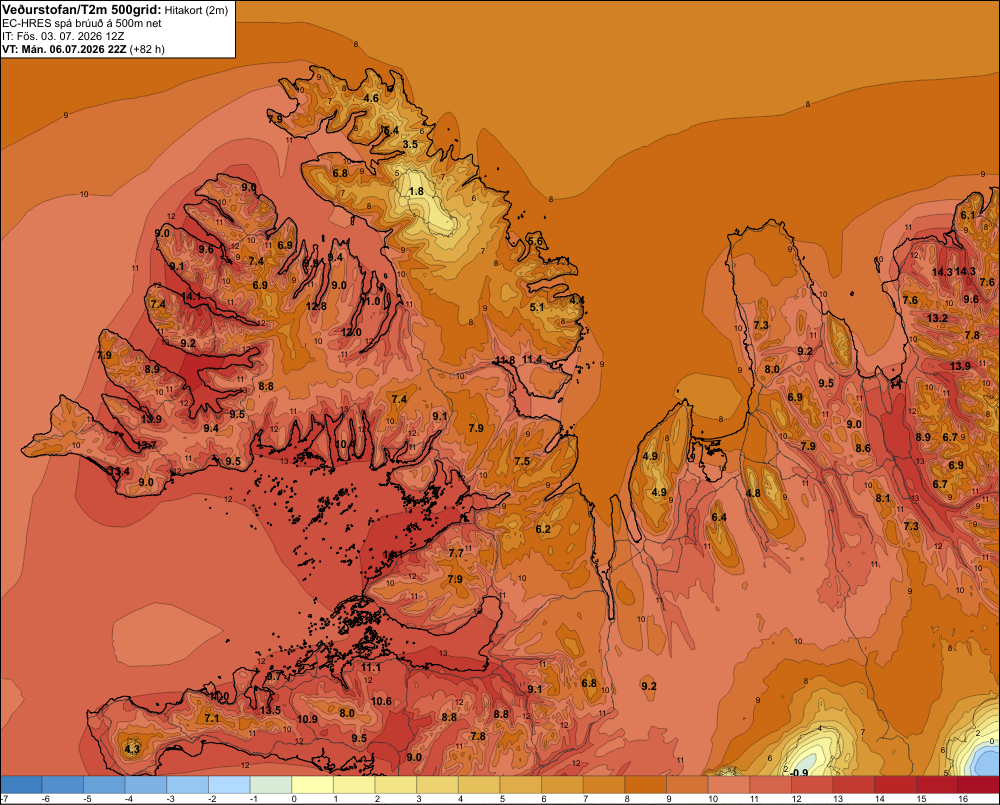Image resolution: width=1000 pixels, height=805 pixels.
Task: Select the blue legend swatch between -7 and -6
Action: pyautogui.click(x=22, y=784)
